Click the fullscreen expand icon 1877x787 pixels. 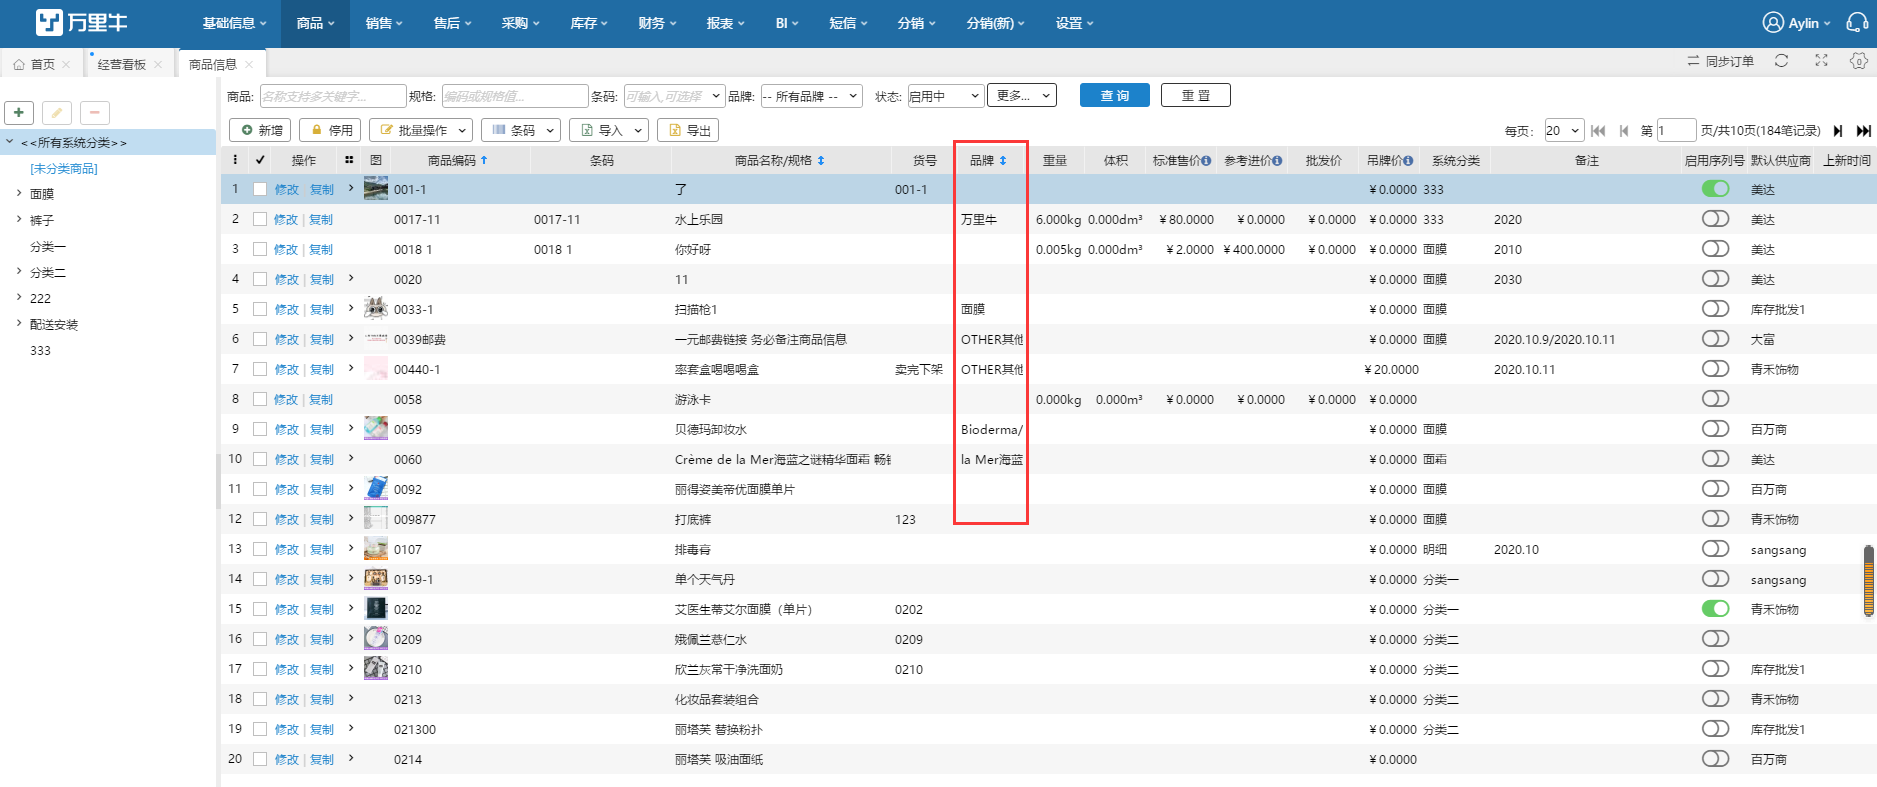click(1821, 61)
